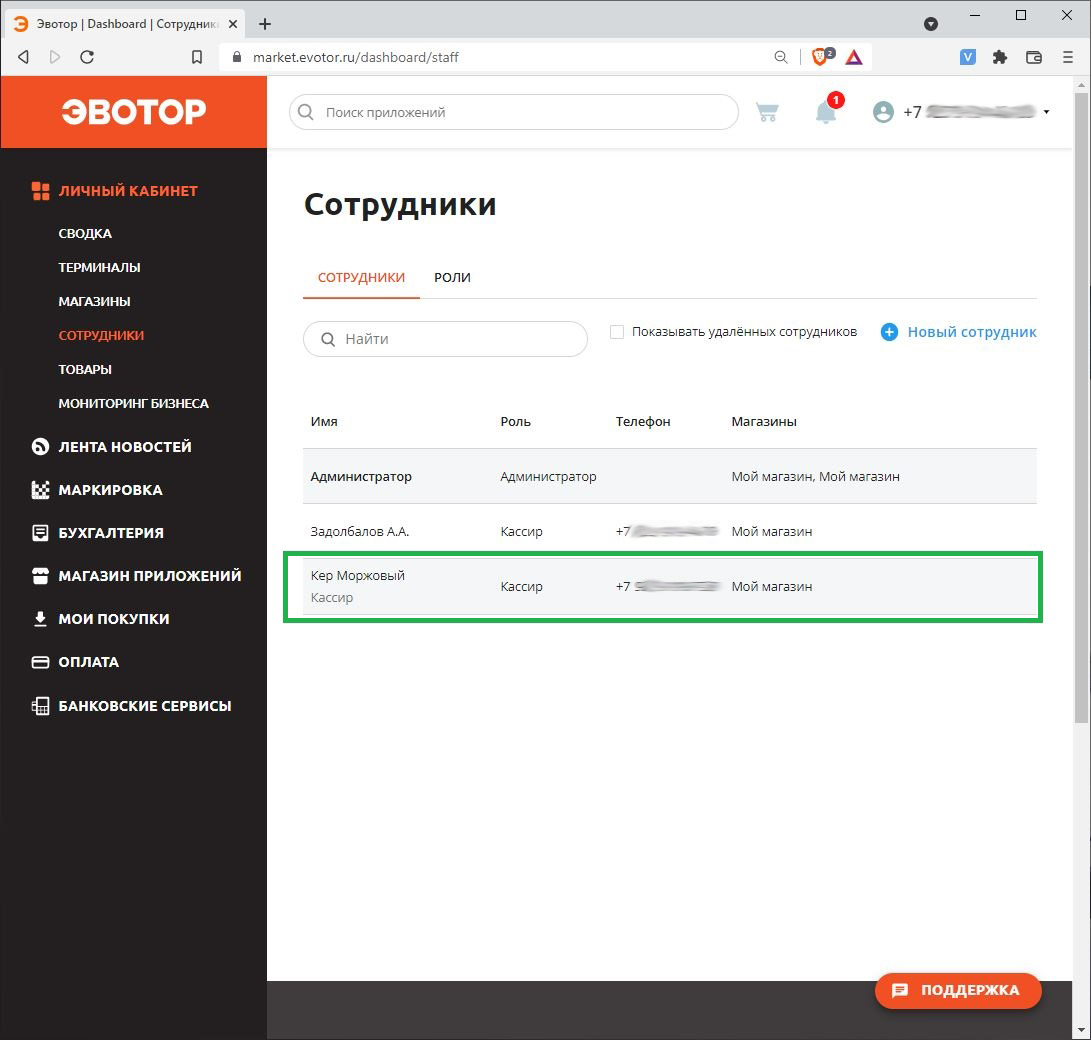1091x1040 pixels.
Task: Click the Найти search field
Action: [x=445, y=339]
